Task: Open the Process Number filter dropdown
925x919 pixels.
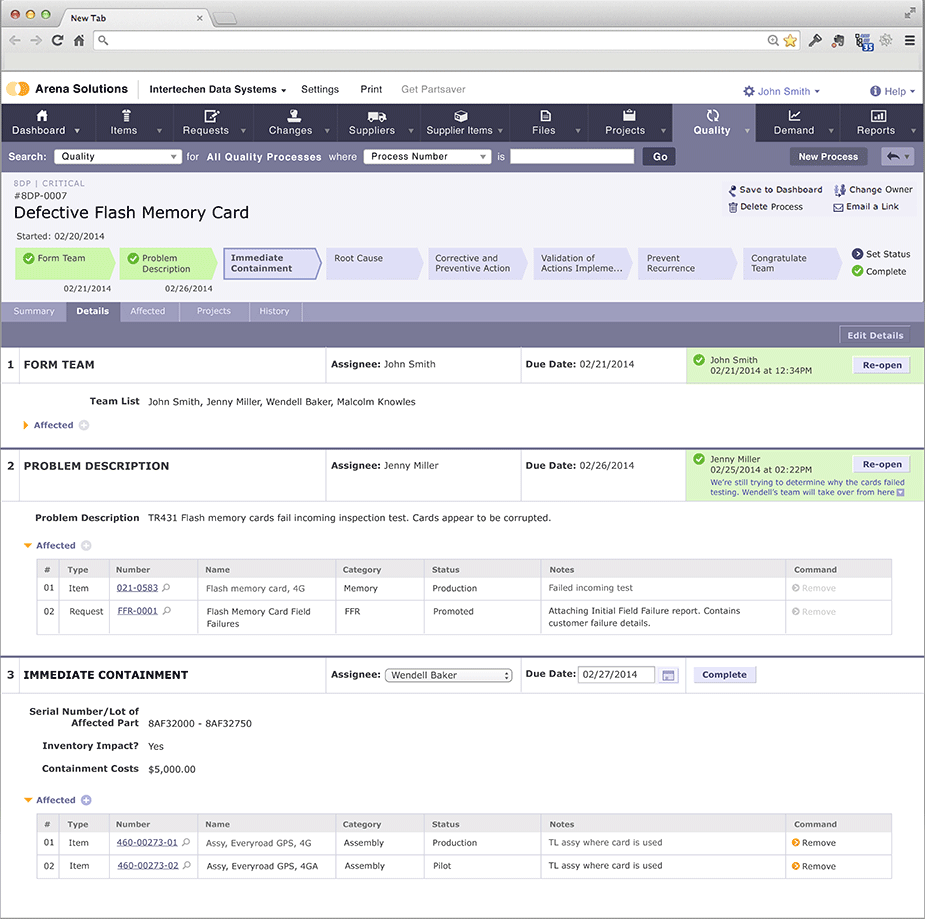Action: (x=427, y=156)
